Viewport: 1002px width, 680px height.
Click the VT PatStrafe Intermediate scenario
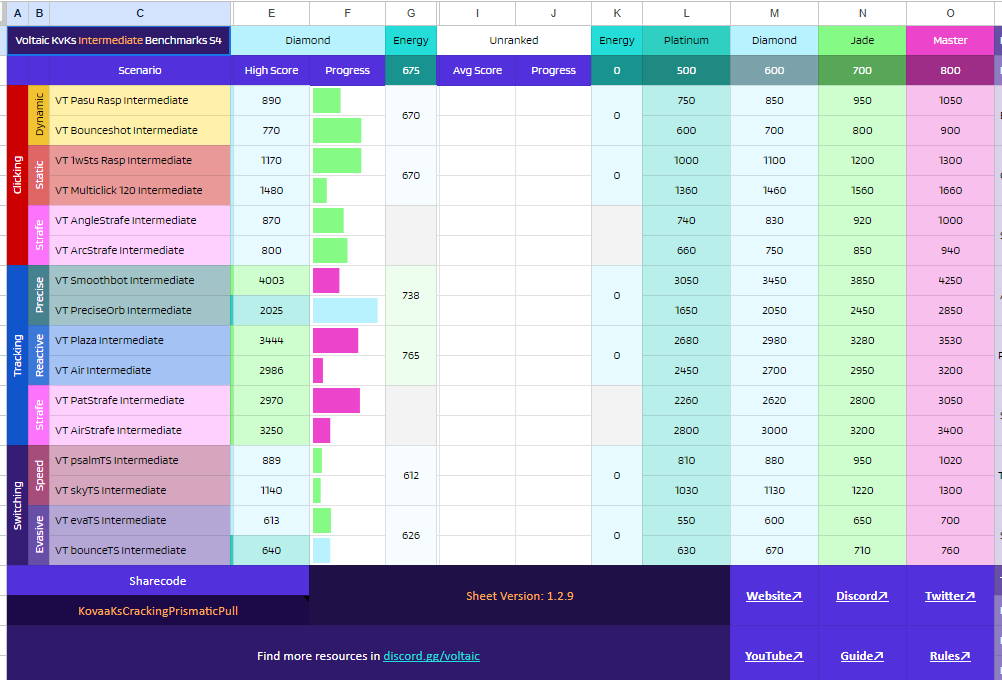[x=140, y=401]
